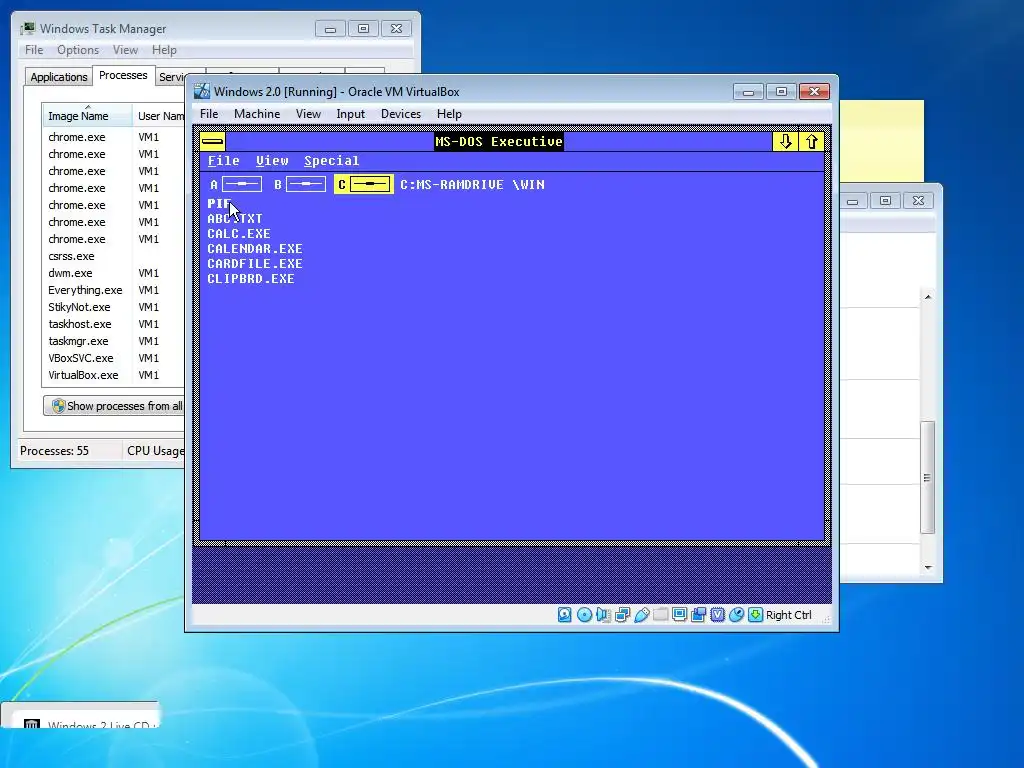Select drive B icon in MS-DOS Executive

point(300,185)
